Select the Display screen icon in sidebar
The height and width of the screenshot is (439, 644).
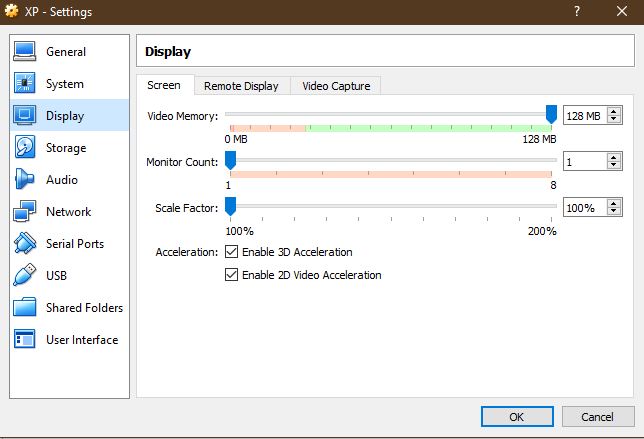coord(25,115)
